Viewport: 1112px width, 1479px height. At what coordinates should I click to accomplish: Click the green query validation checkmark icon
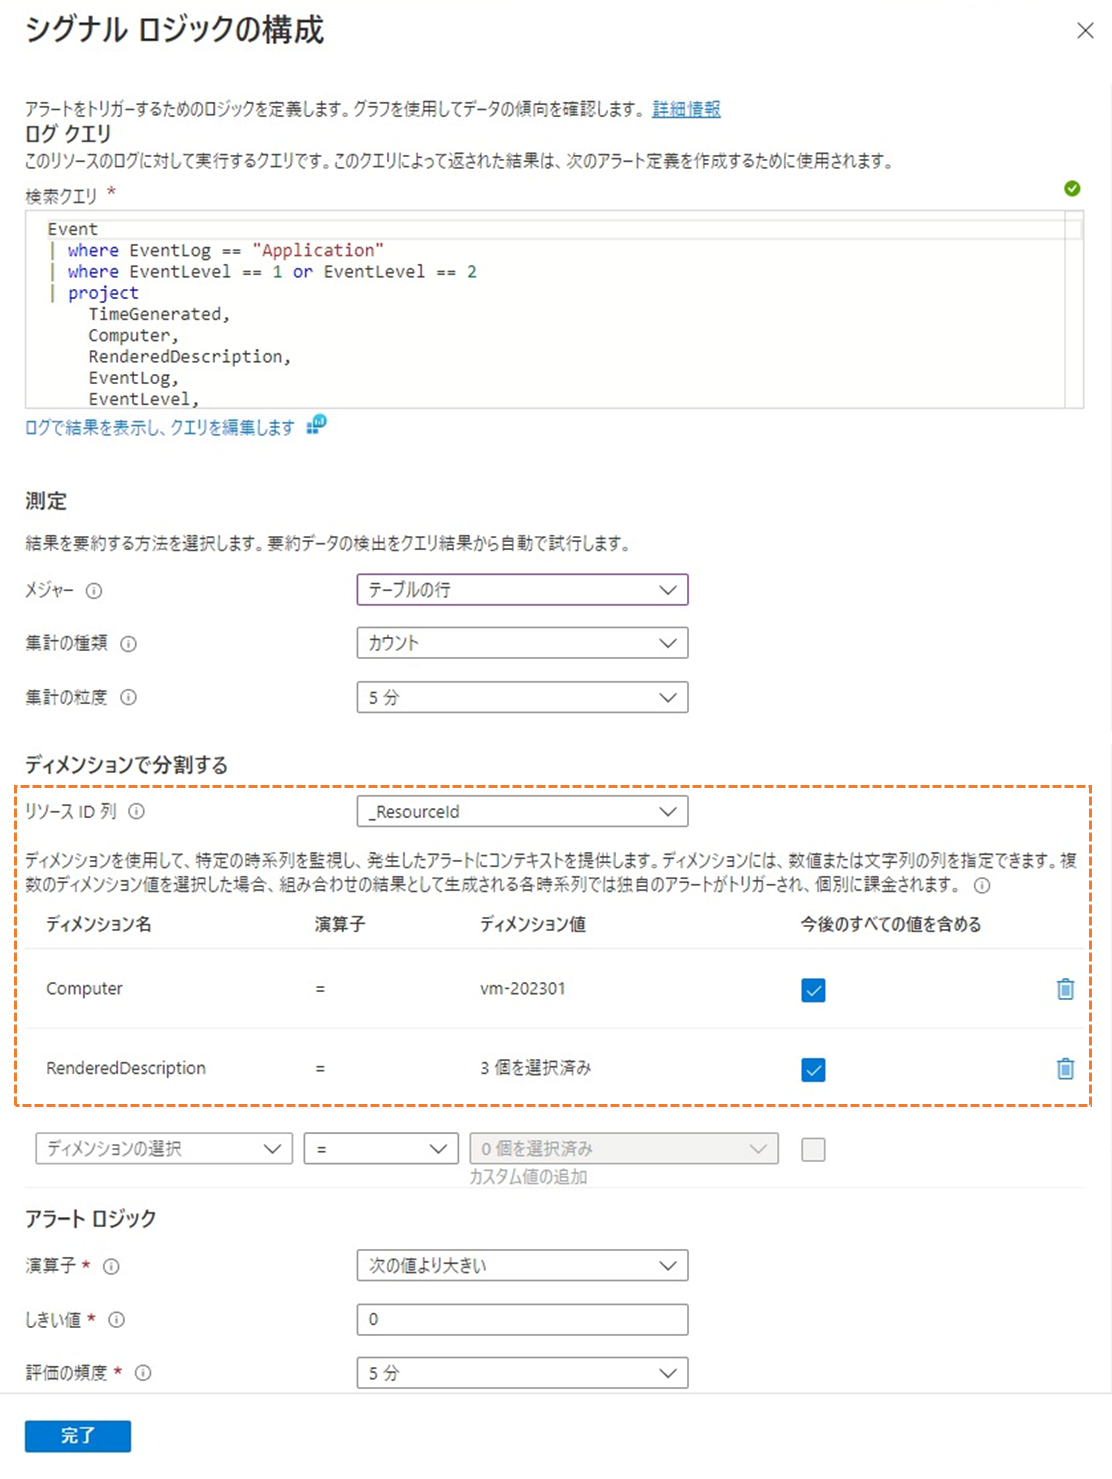(1072, 188)
